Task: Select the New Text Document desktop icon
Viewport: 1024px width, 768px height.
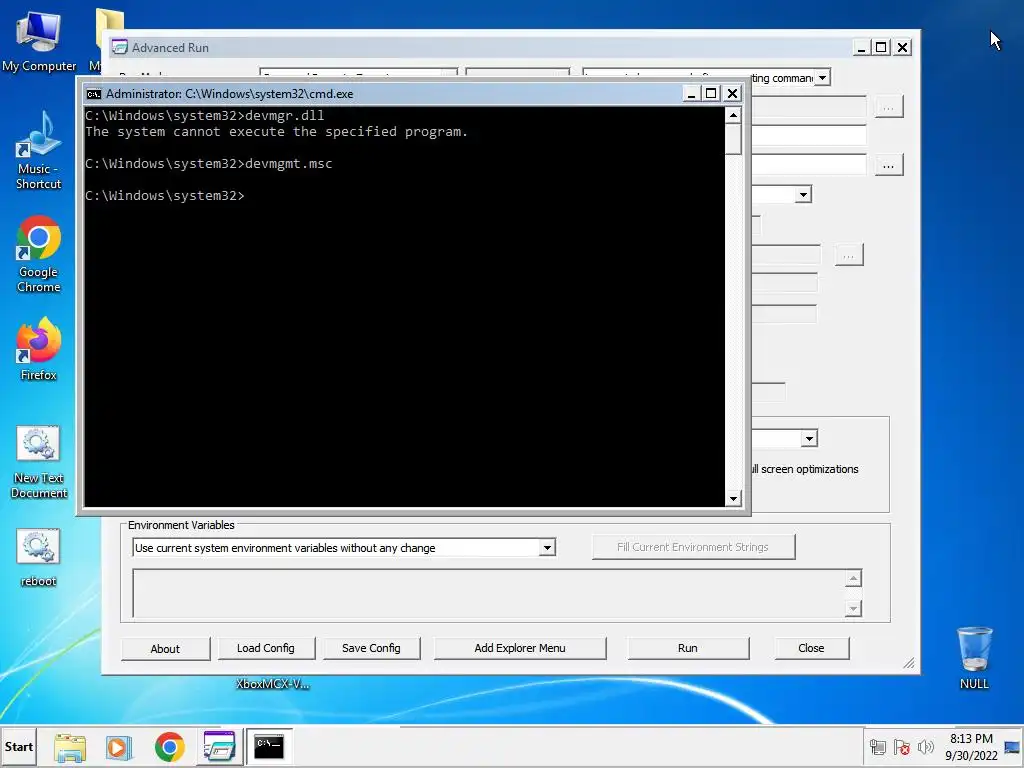Action: (39, 462)
